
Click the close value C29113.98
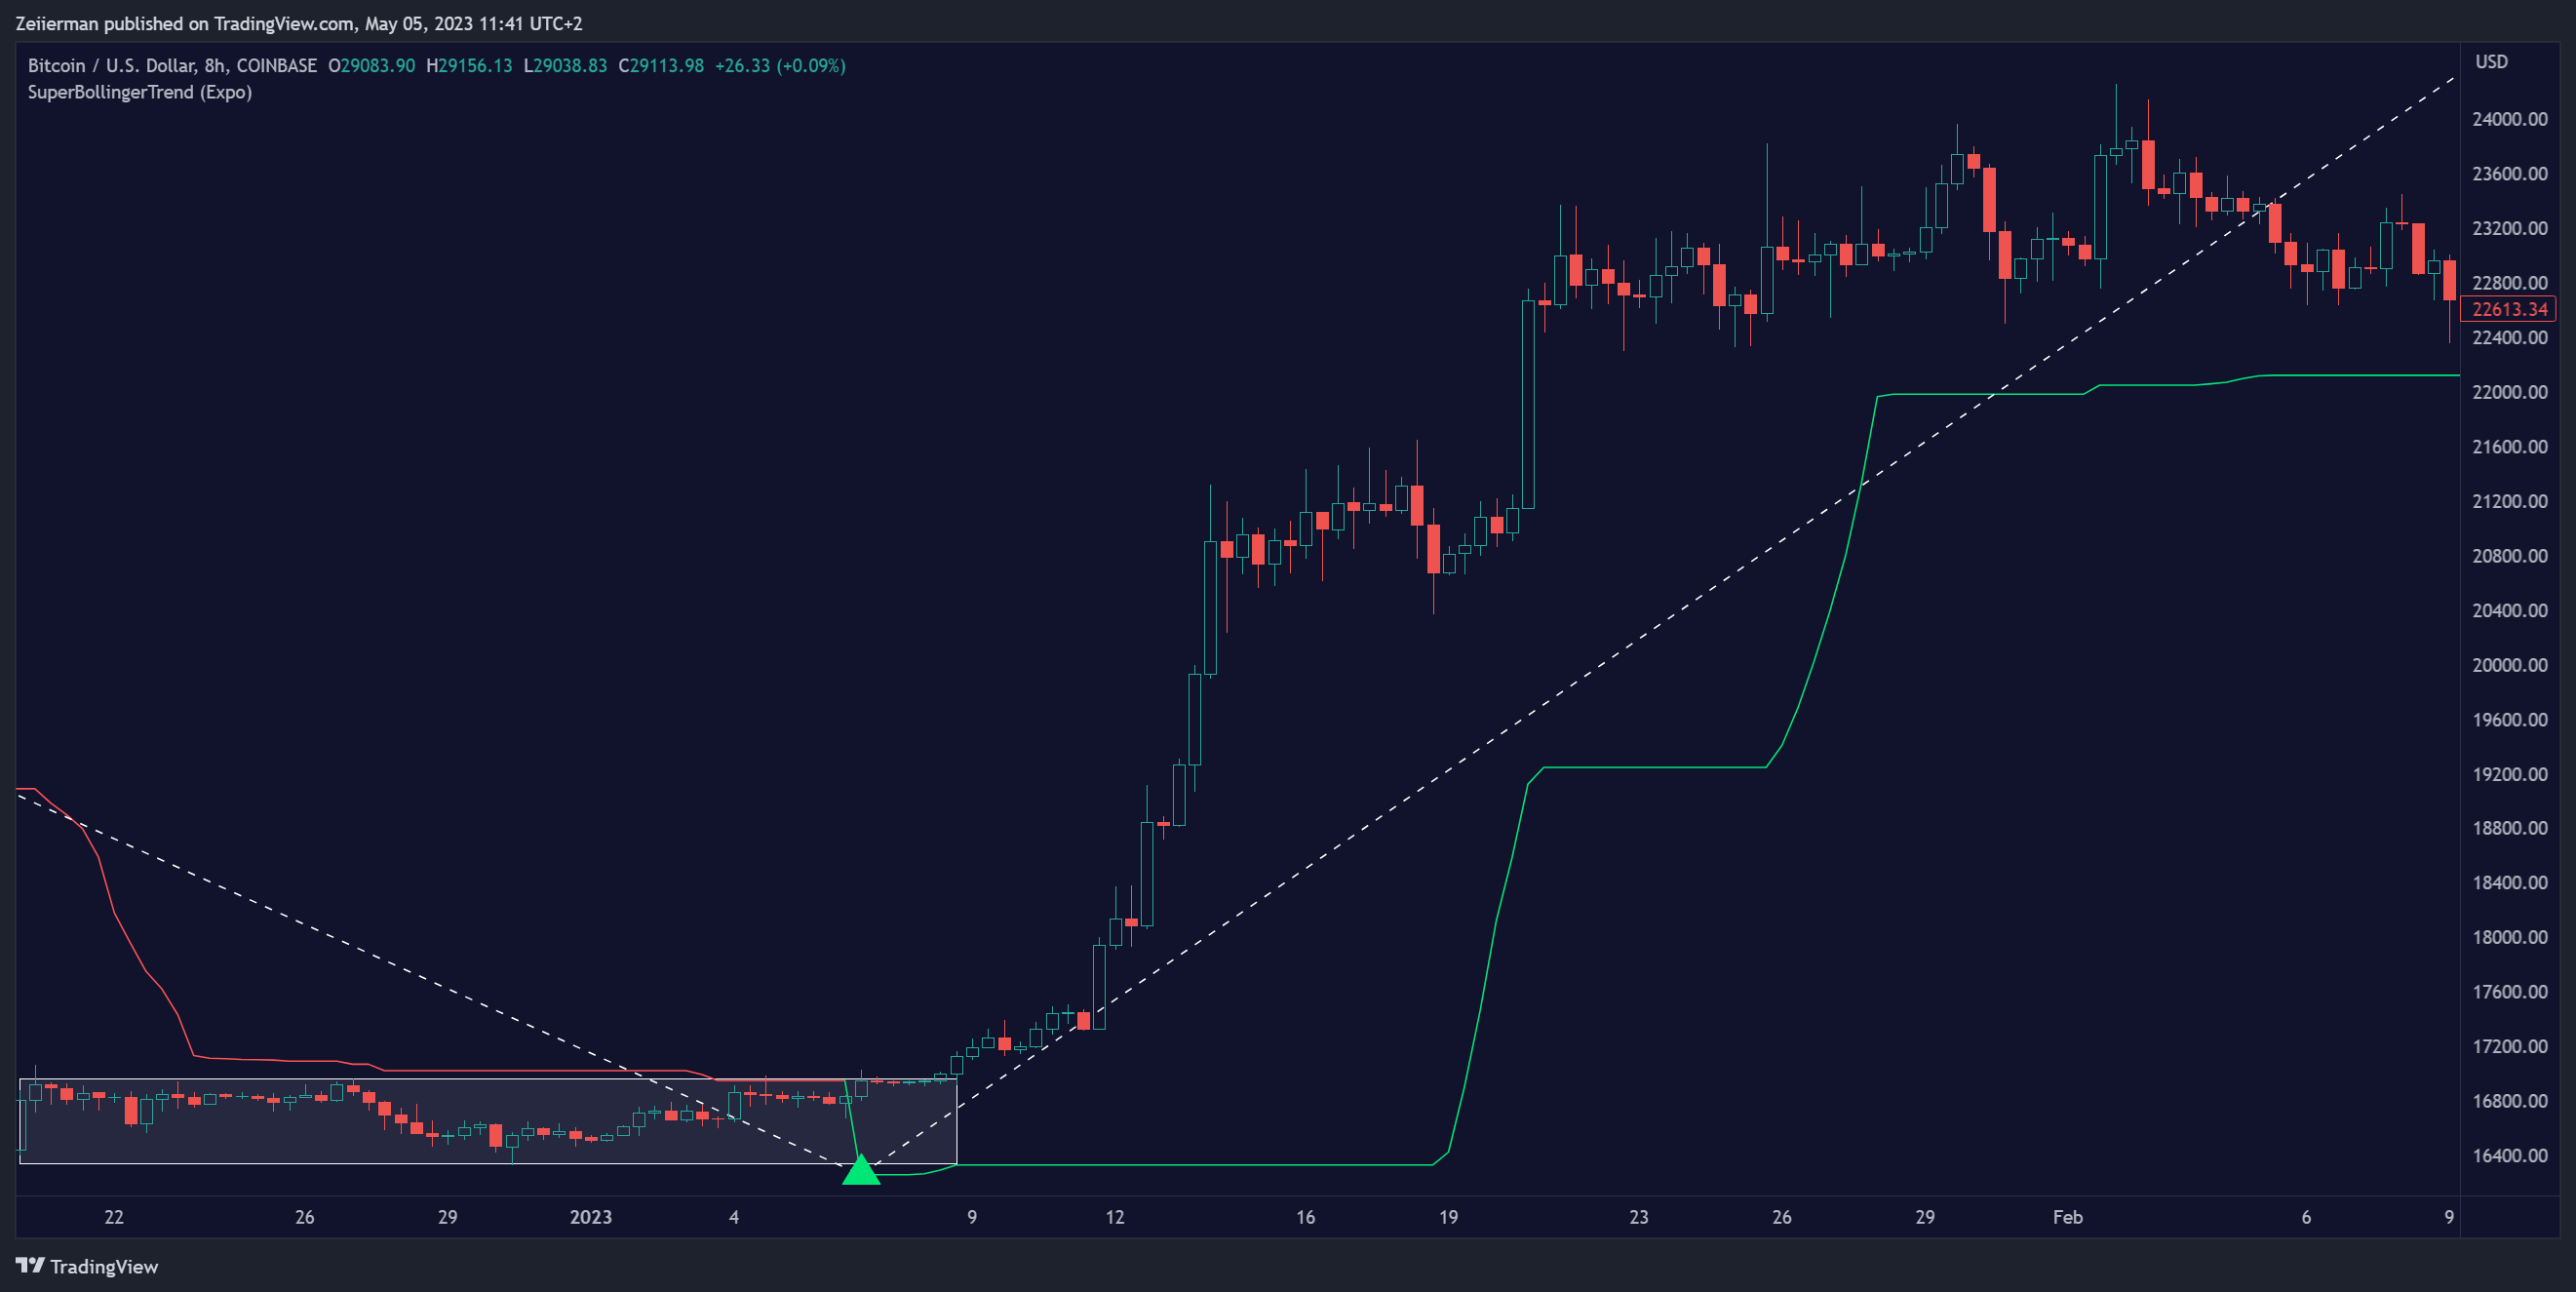(661, 65)
